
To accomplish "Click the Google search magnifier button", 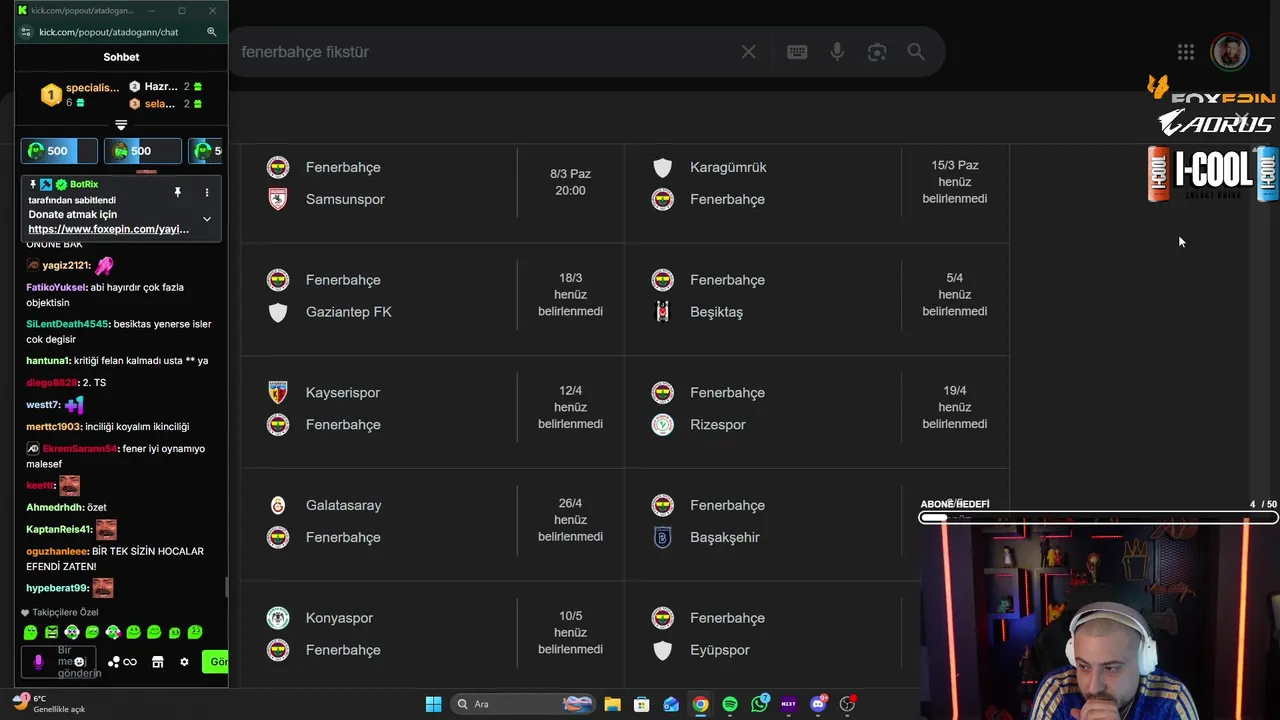I will pos(916,52).
